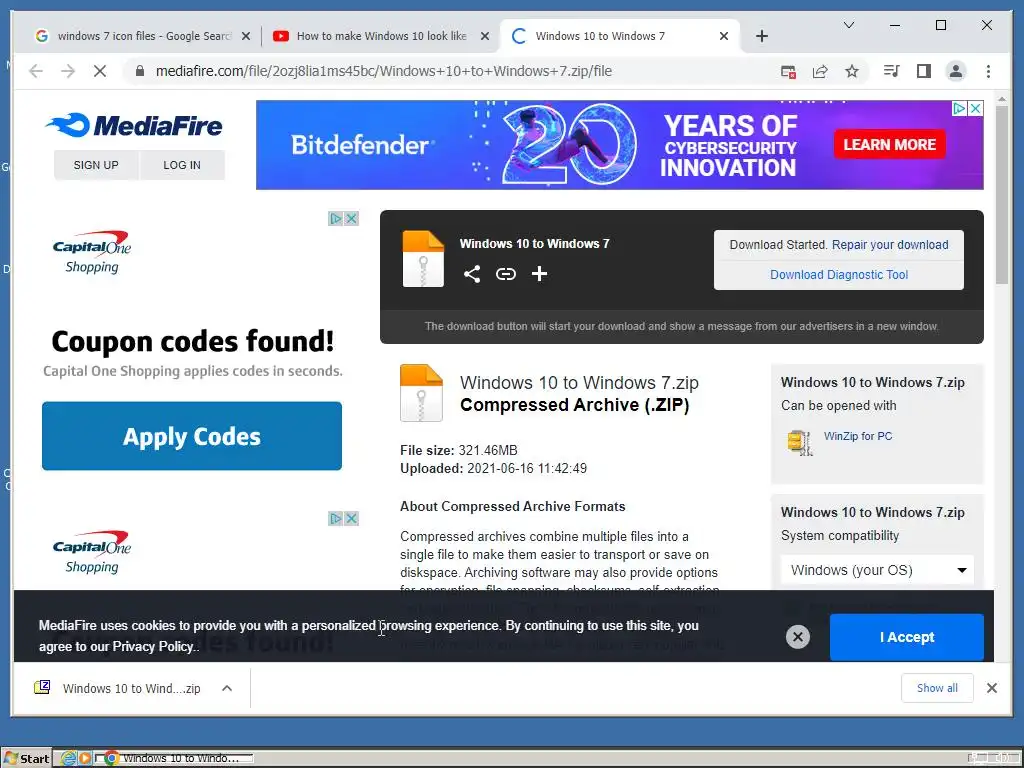
Task: Click the plus icon under file title
Action: 539,274
